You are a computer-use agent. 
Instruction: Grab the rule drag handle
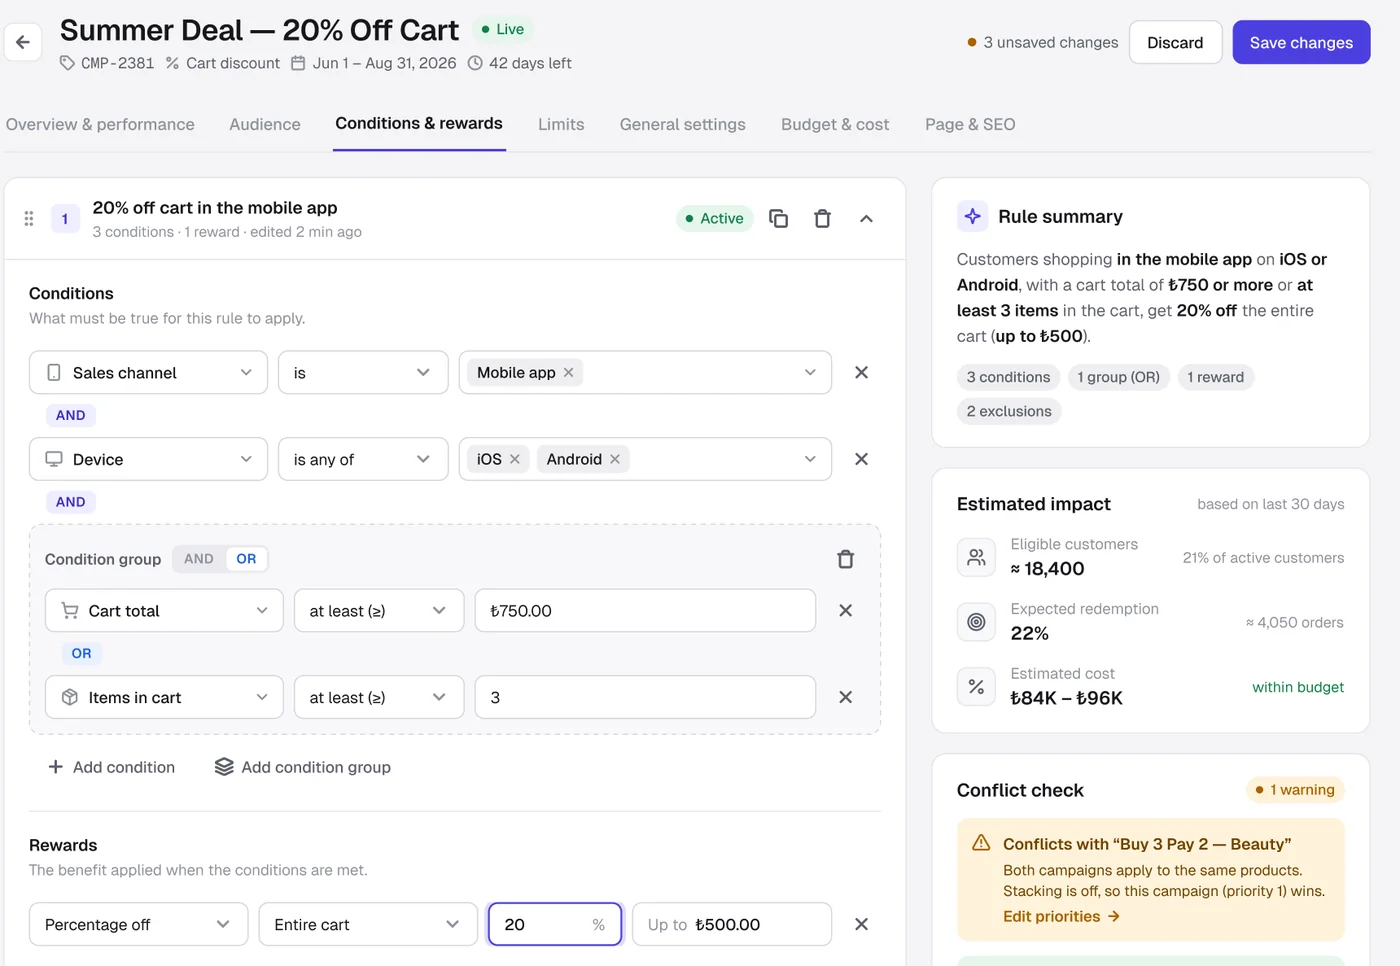[x=29, y=218]
